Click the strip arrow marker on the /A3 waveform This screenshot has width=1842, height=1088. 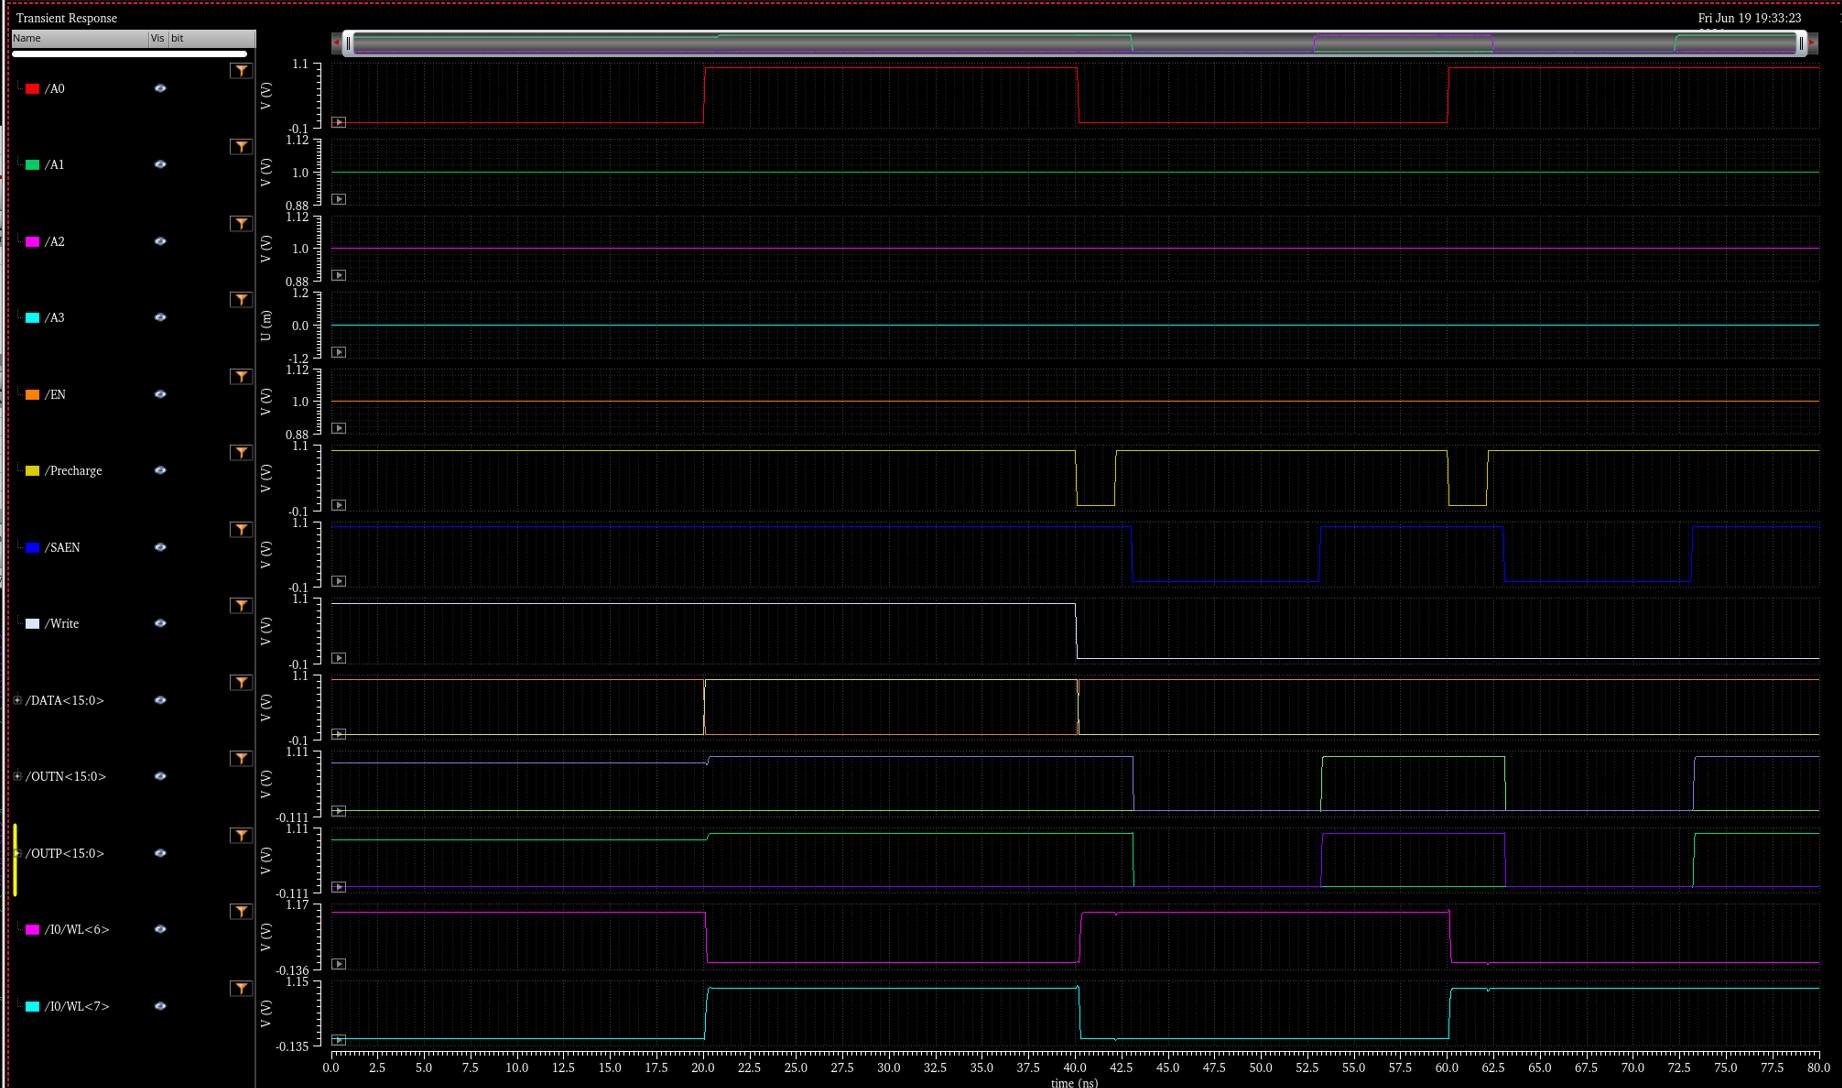[339, 353]
